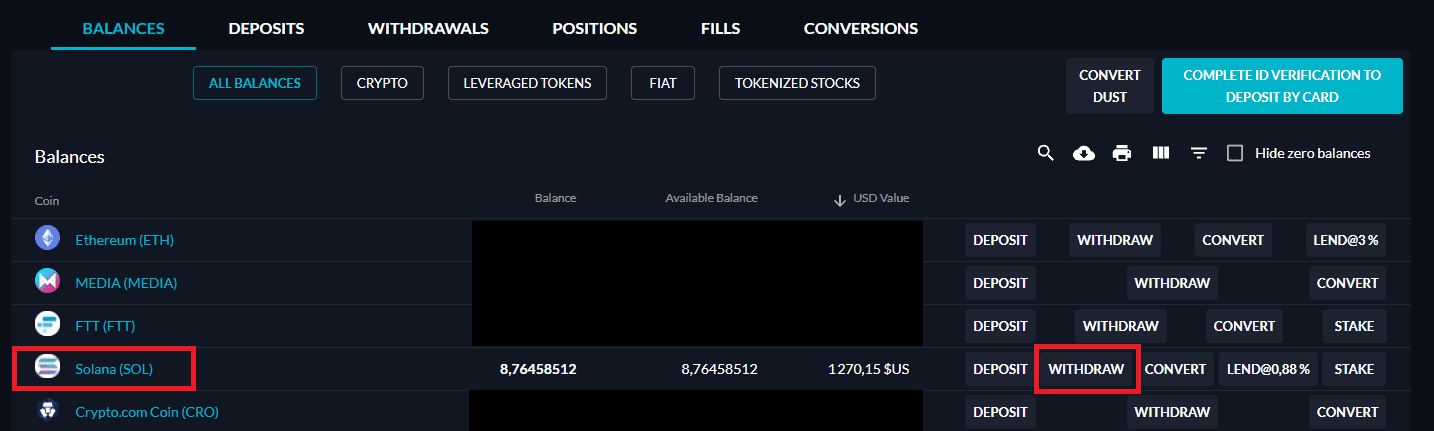The width and height of the screenshot is (1434, 431).
Task: Click the cloud download icon
Action: 1084,153
